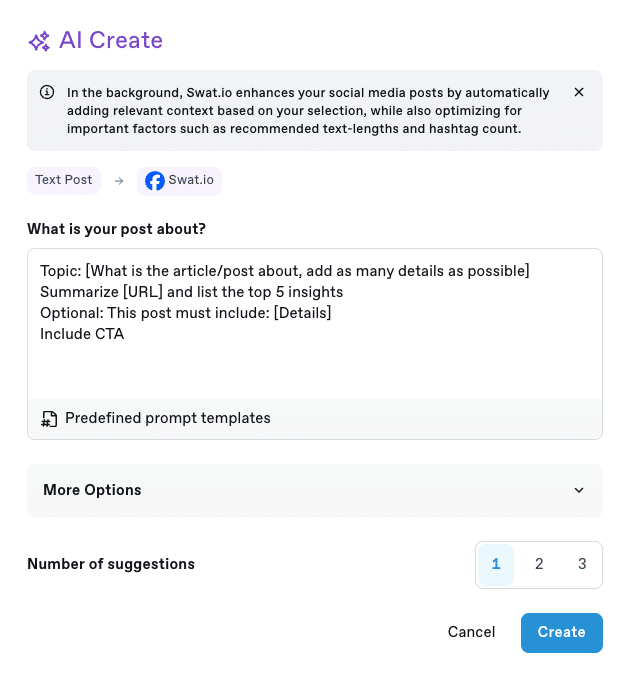This screenshot has height=679, width=632.
Task: Select 3 suggestions
Action: [582, 564]
